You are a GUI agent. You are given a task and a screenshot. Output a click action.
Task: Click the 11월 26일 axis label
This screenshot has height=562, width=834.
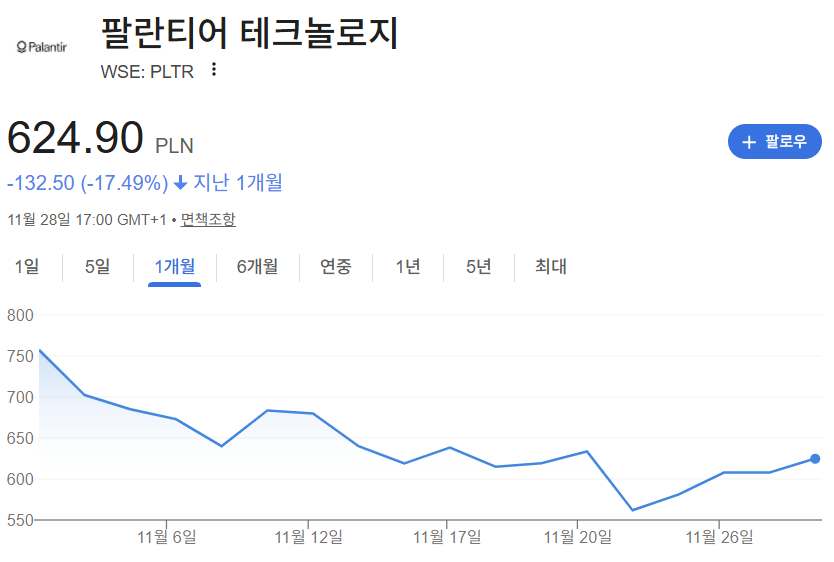719,537
